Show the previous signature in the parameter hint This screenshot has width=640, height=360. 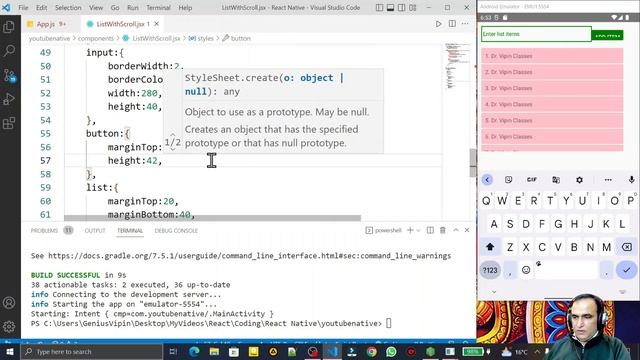pyautogui.click(x=173, y=135)
